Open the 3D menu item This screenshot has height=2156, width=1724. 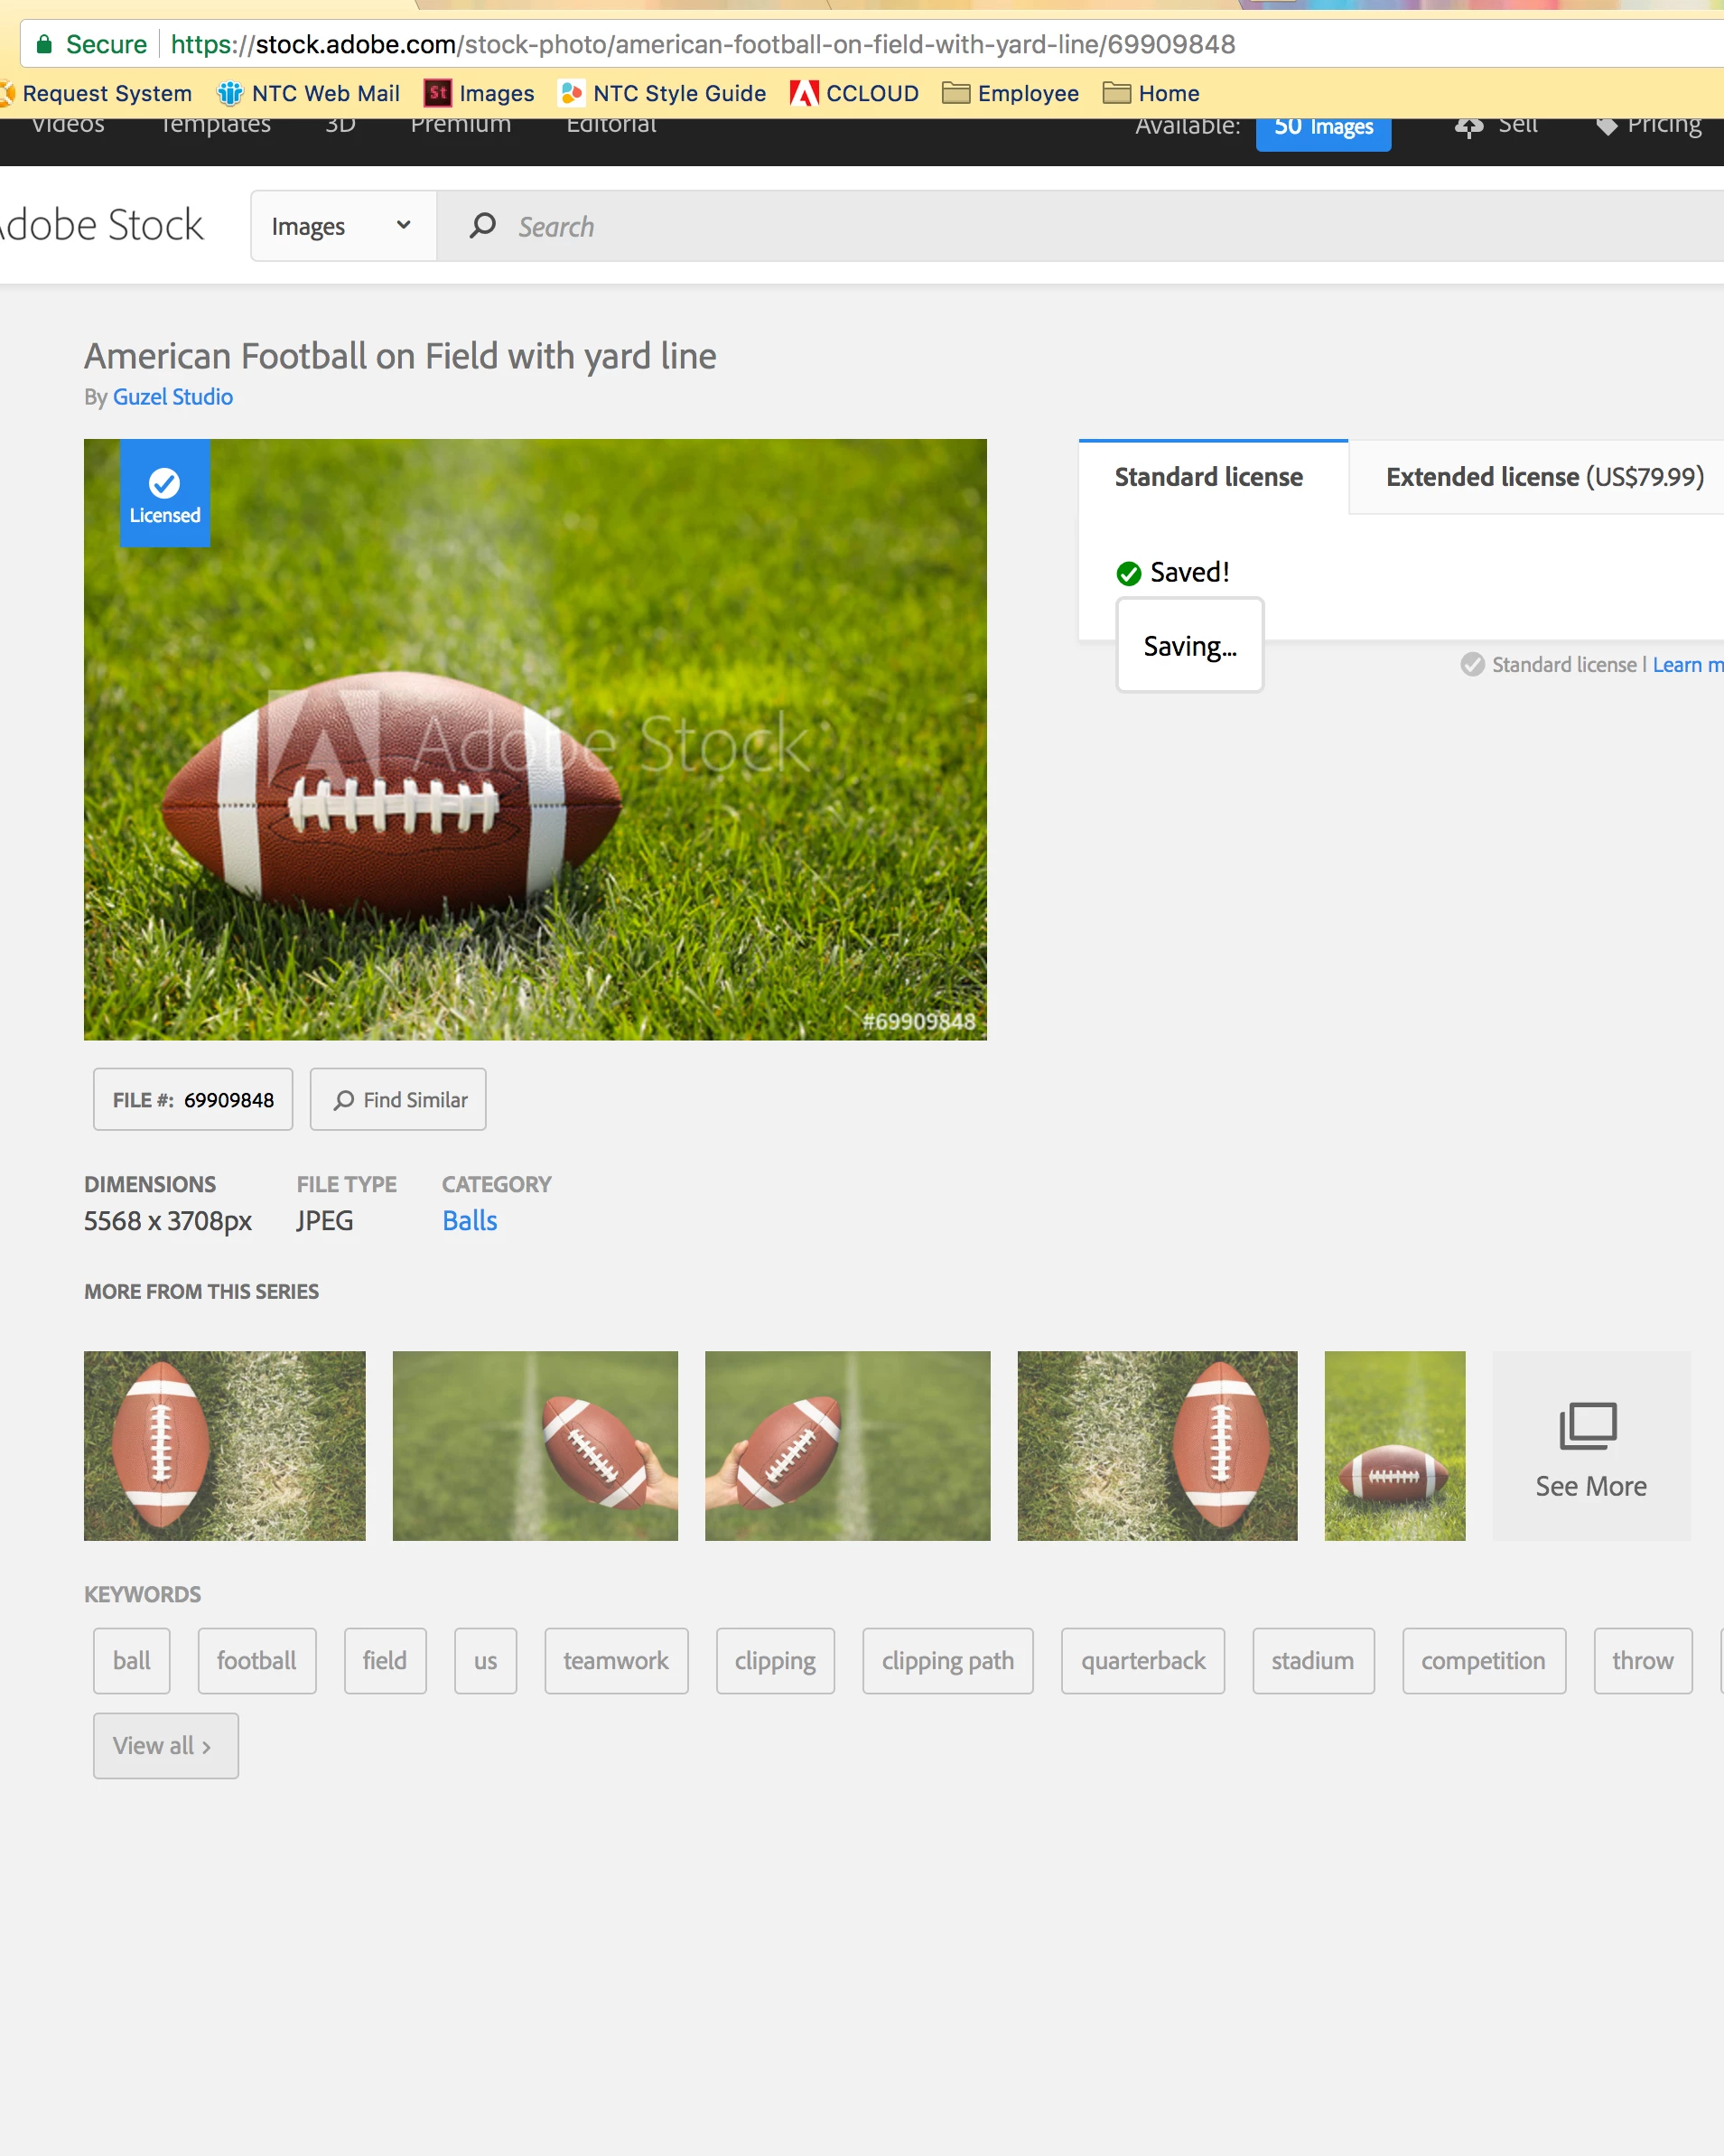(340, 125)
